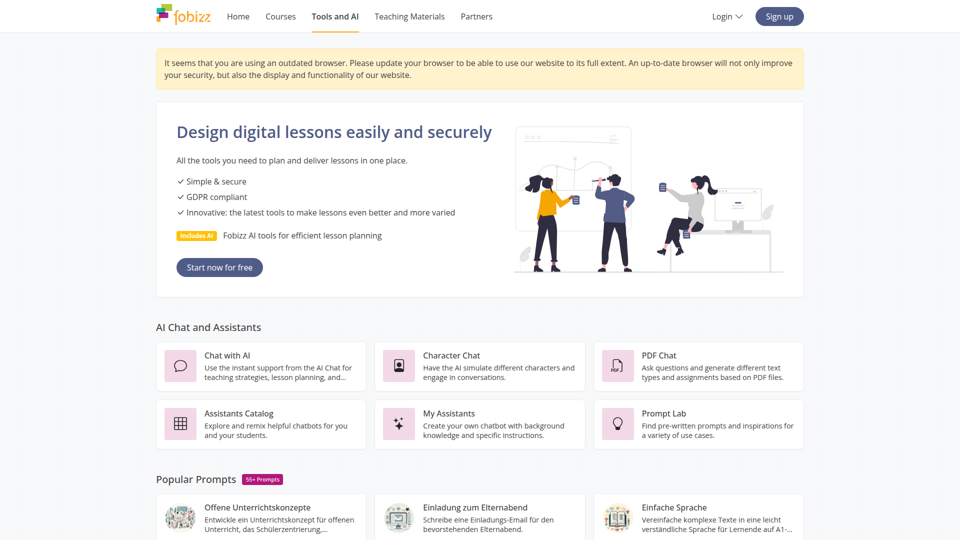Click the fobizz logo
960x540 pixels.
[x=183, y=15]
